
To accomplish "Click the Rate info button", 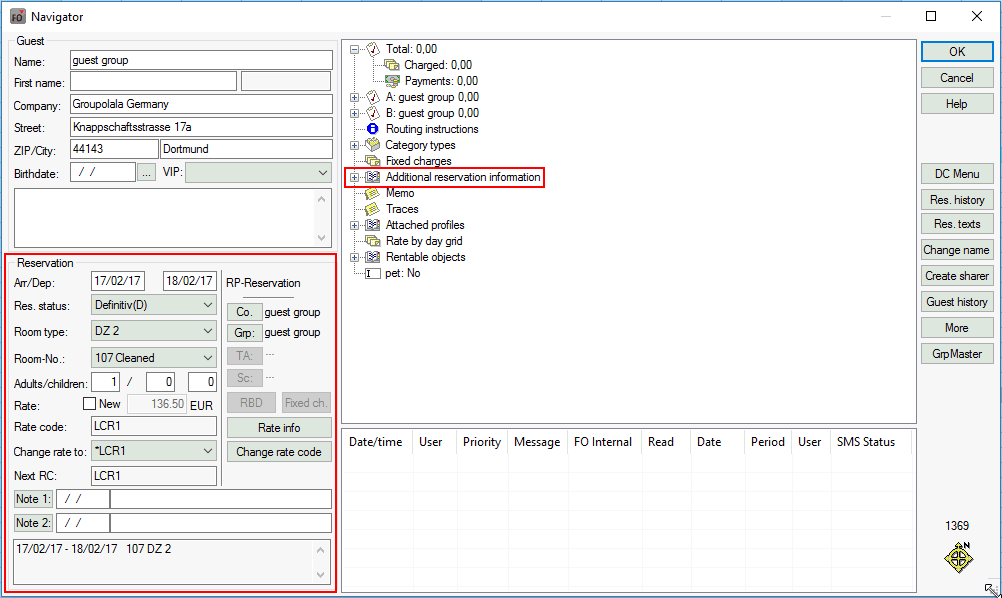I will 279,428.
